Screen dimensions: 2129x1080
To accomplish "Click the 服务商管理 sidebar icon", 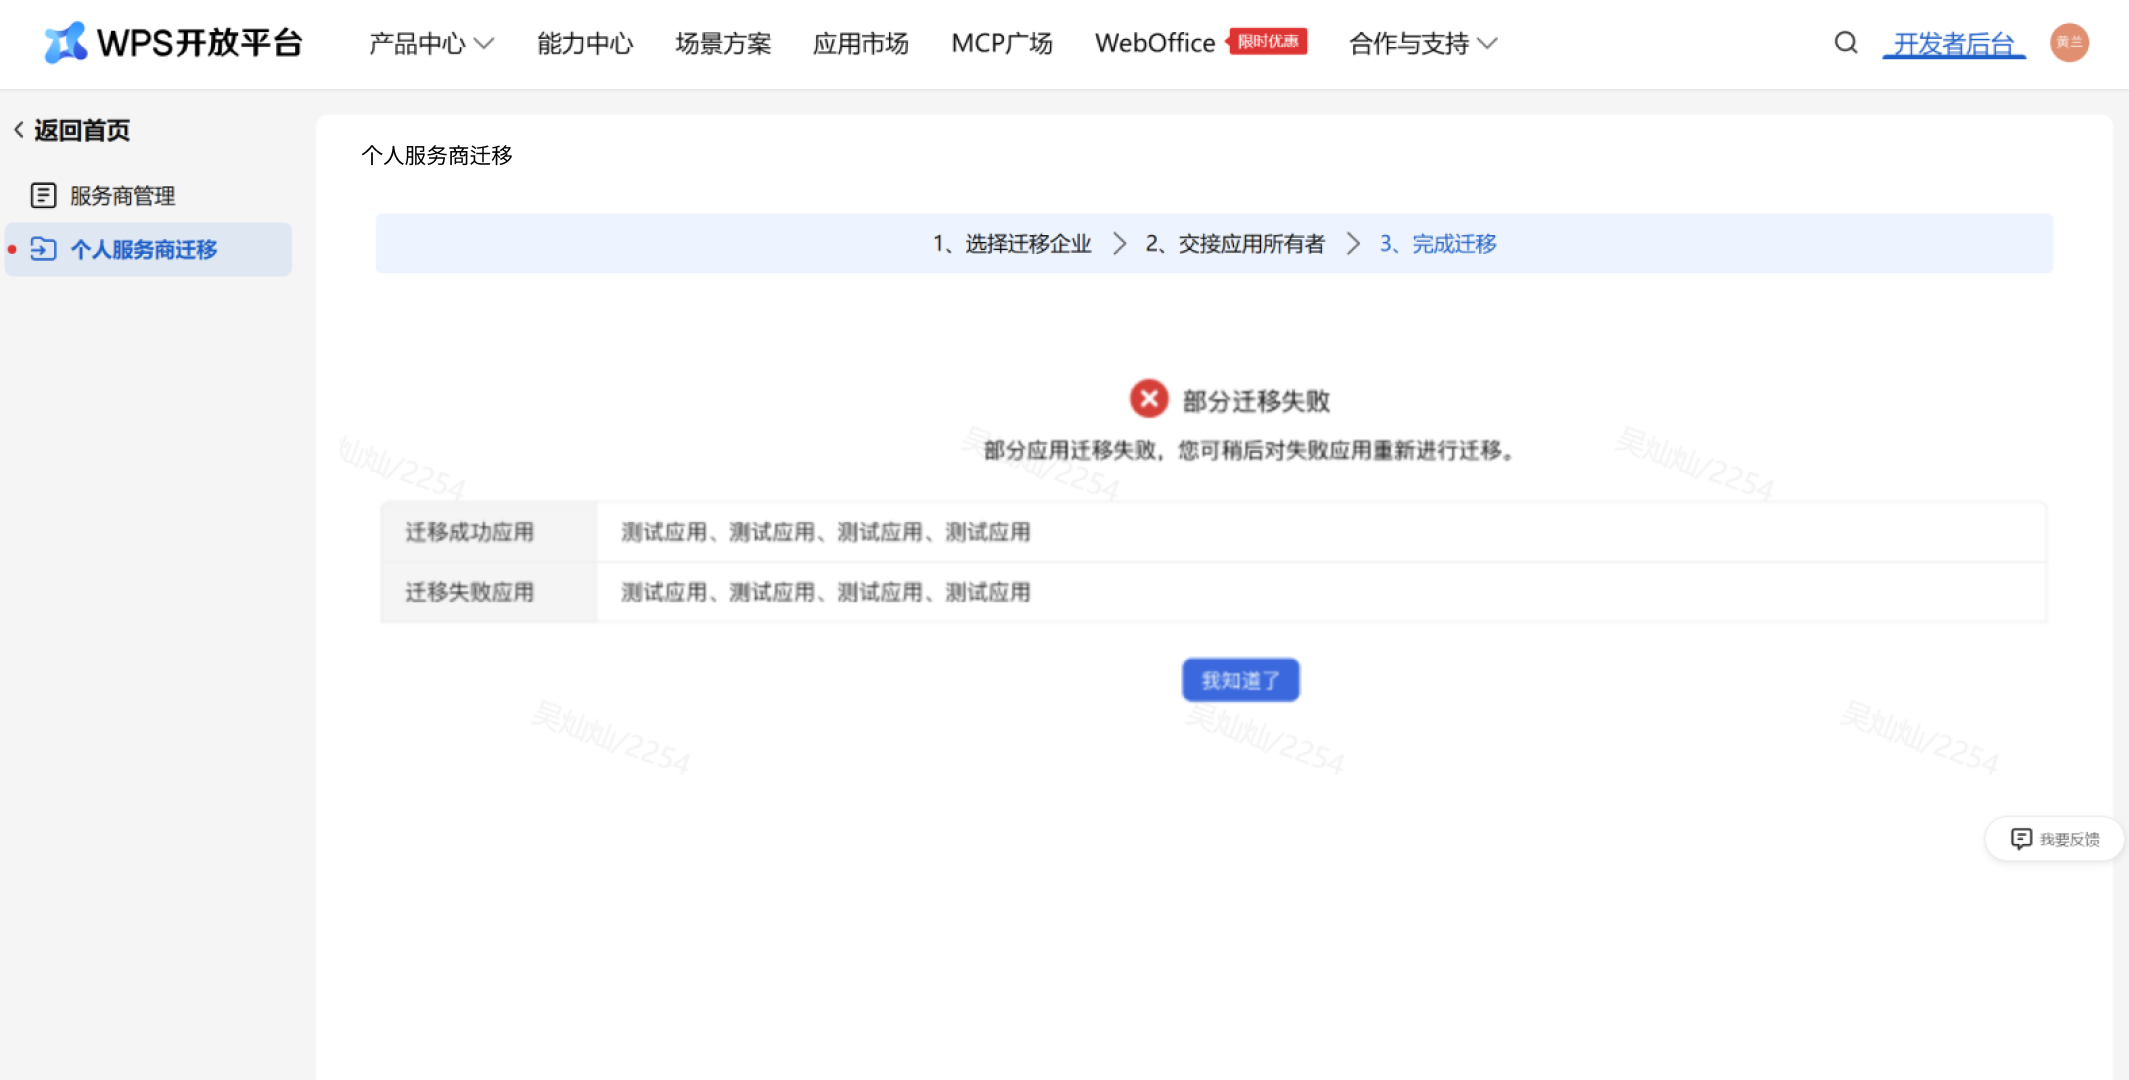I will click(43, 195).
